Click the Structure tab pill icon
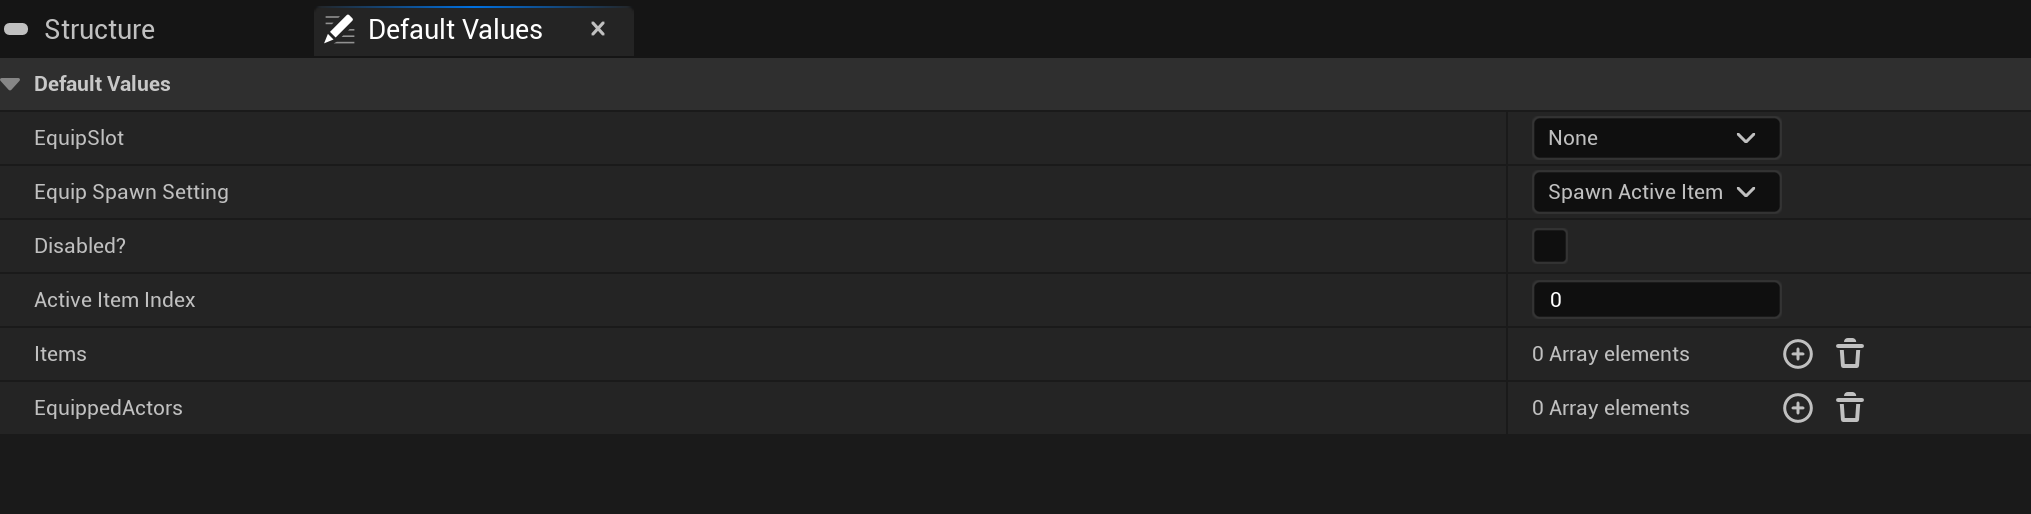Viewport: 2031px width, 514px height. tap(16, 29)
